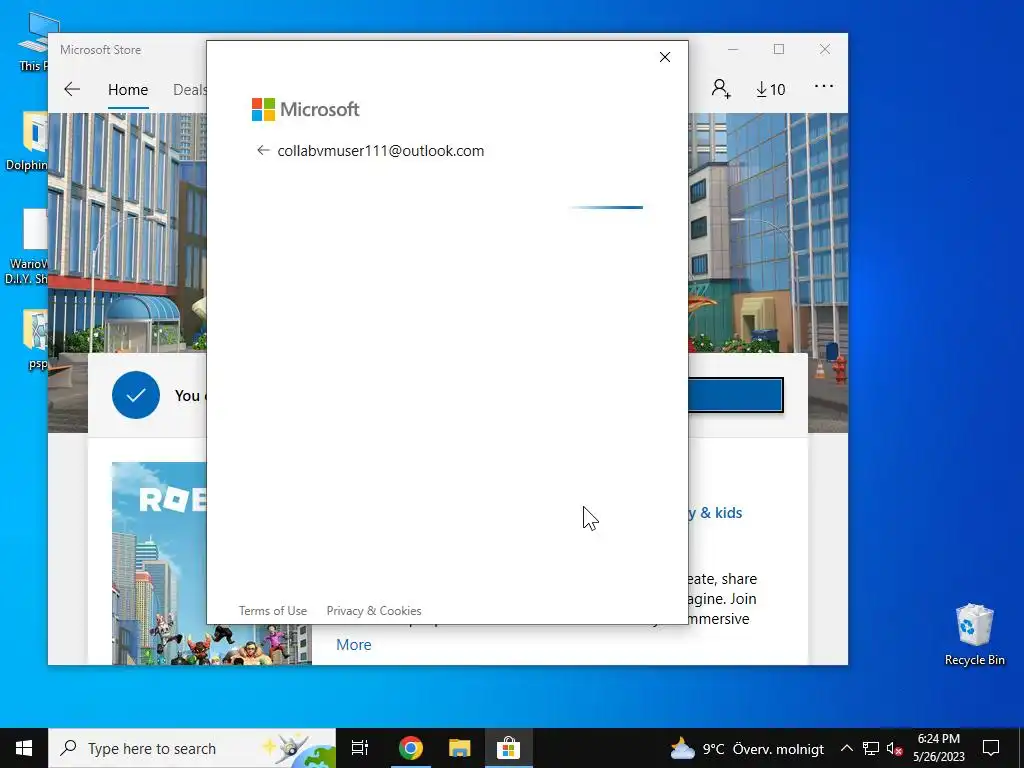1024x768 pixels.
Task: Select the psp desktop folder
Action: 34,339
